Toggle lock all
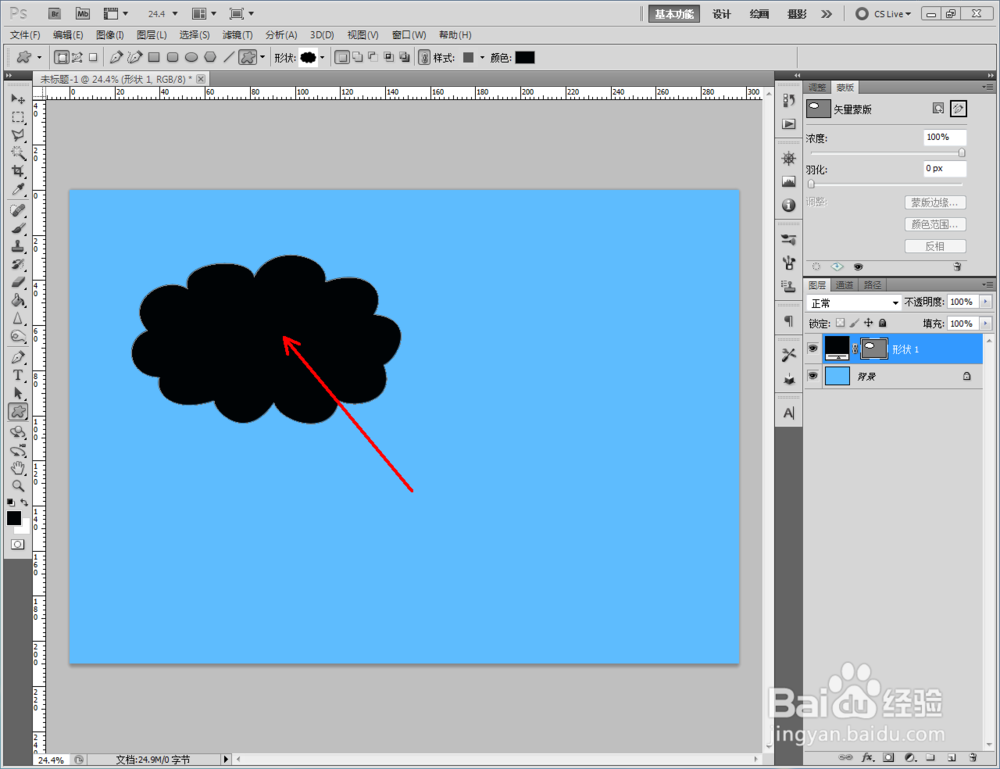 click(x=883, y=323)
